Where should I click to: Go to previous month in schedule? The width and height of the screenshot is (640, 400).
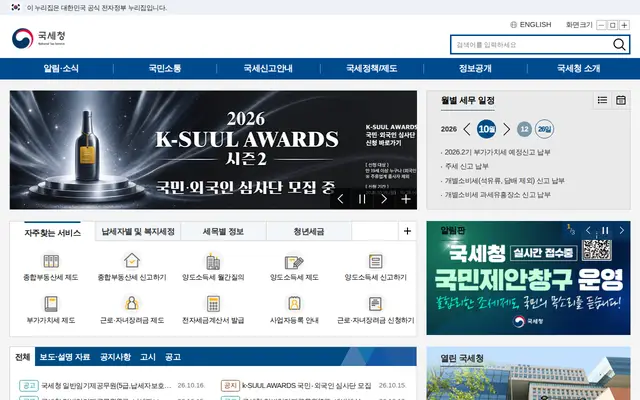click(467, 129)
